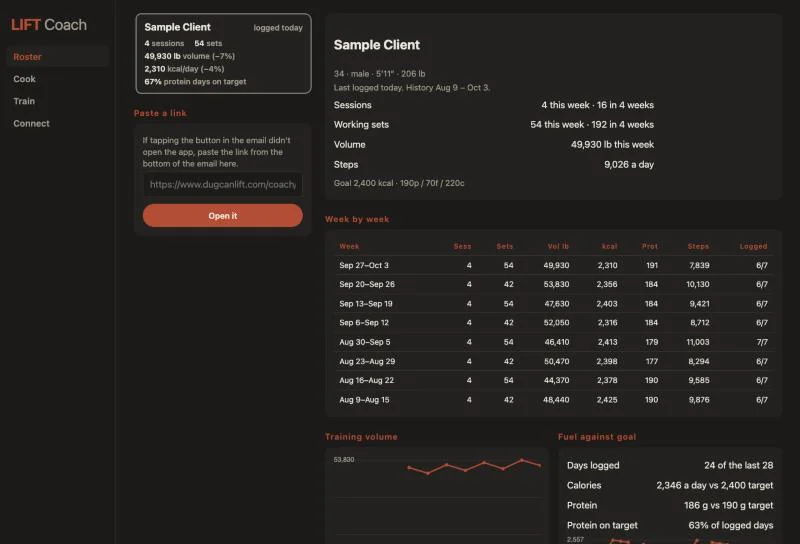Select the Sep 27–Oct 3 week row
Viewport: 800px width, 544px height.
click(x=554, y=265)
